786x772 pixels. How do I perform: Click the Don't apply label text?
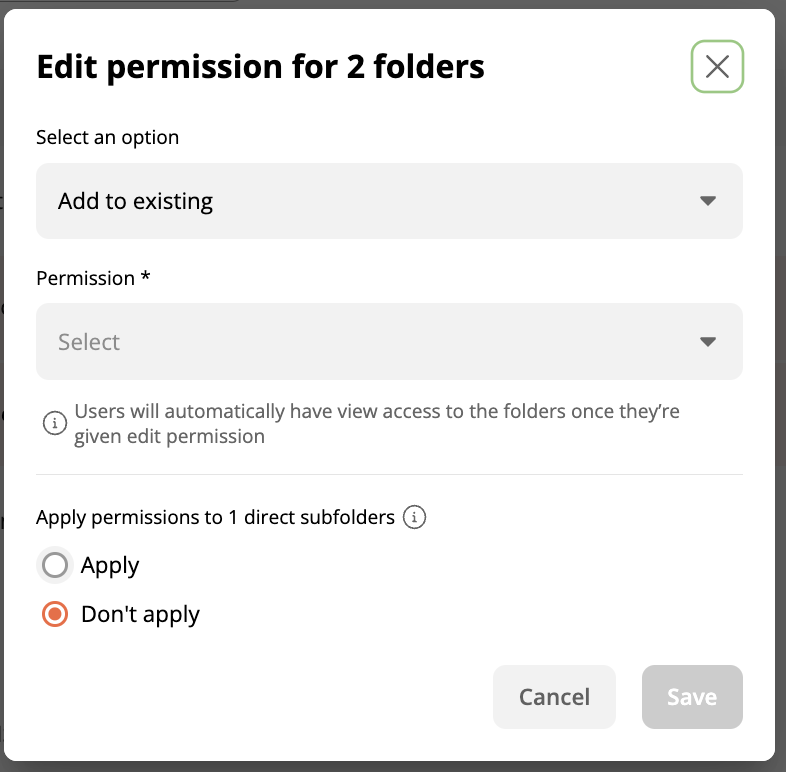tap(140, 615)
